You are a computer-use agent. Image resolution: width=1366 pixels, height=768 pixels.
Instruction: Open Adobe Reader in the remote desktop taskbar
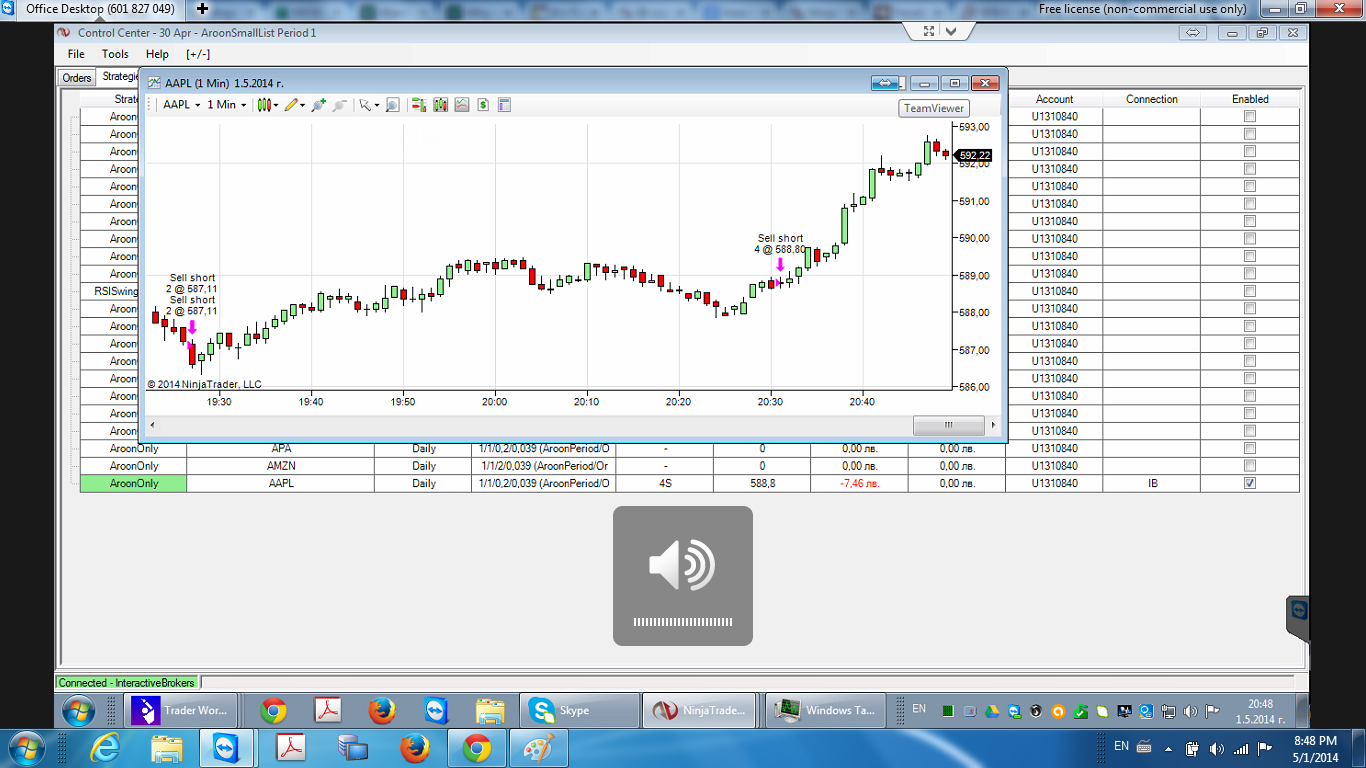(x=328, y=710)
